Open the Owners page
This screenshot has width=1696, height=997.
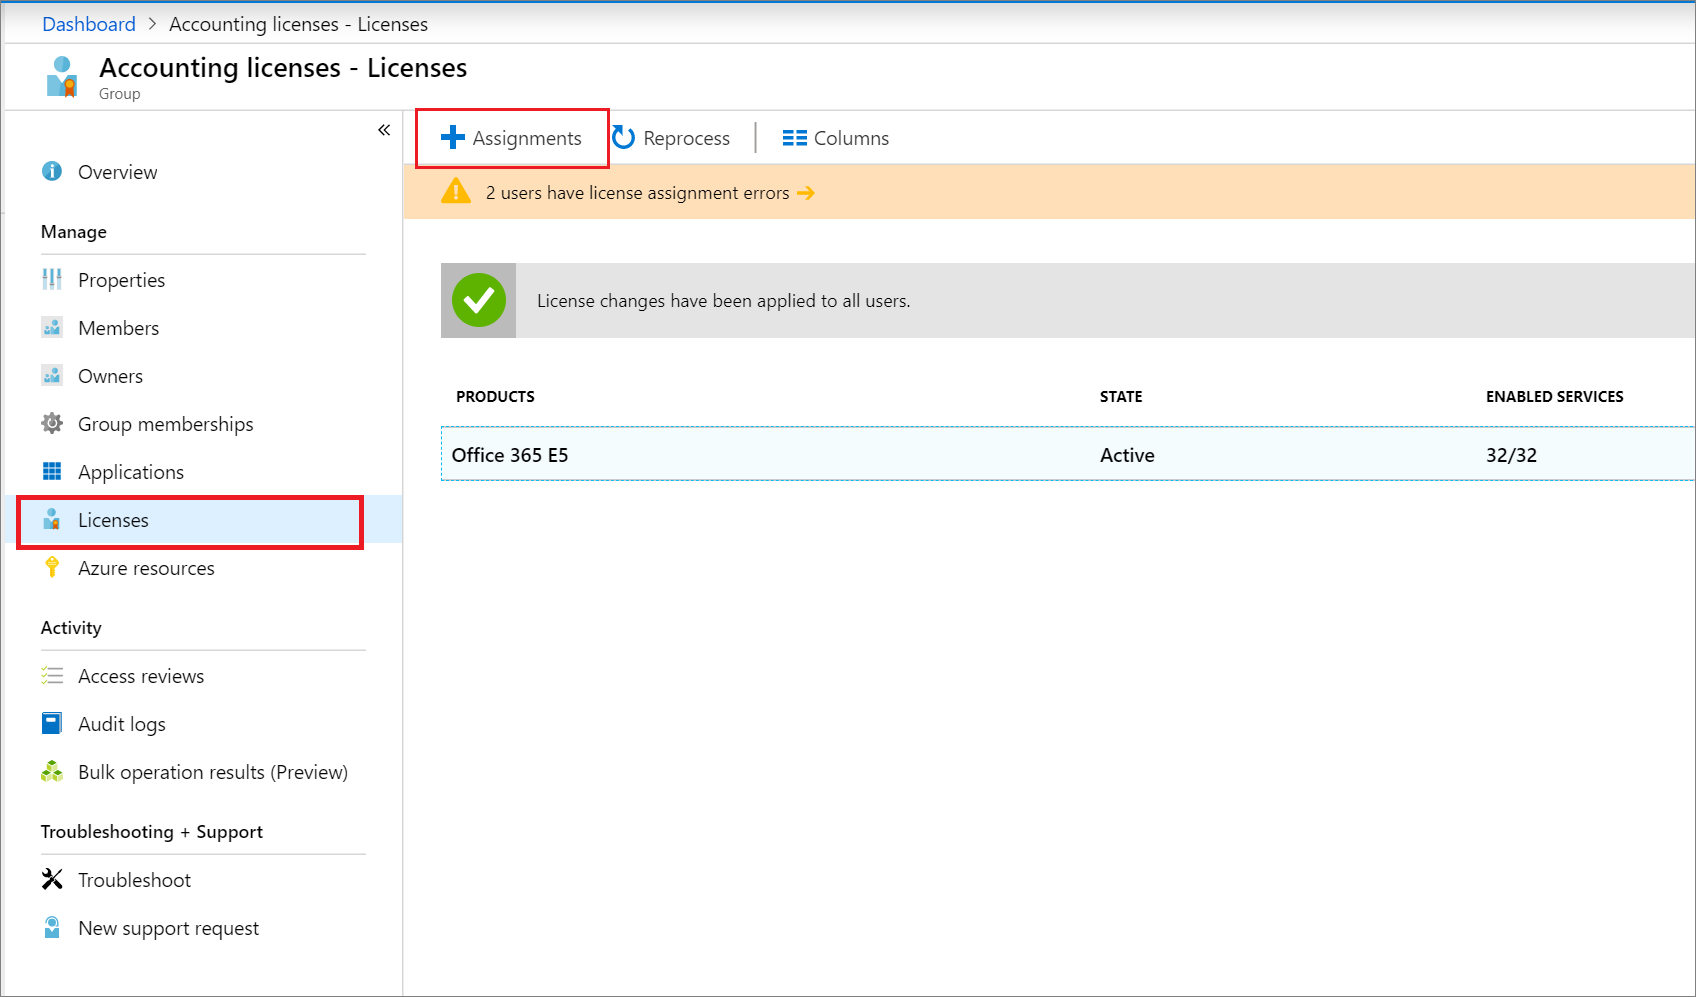tap(110, 376)
